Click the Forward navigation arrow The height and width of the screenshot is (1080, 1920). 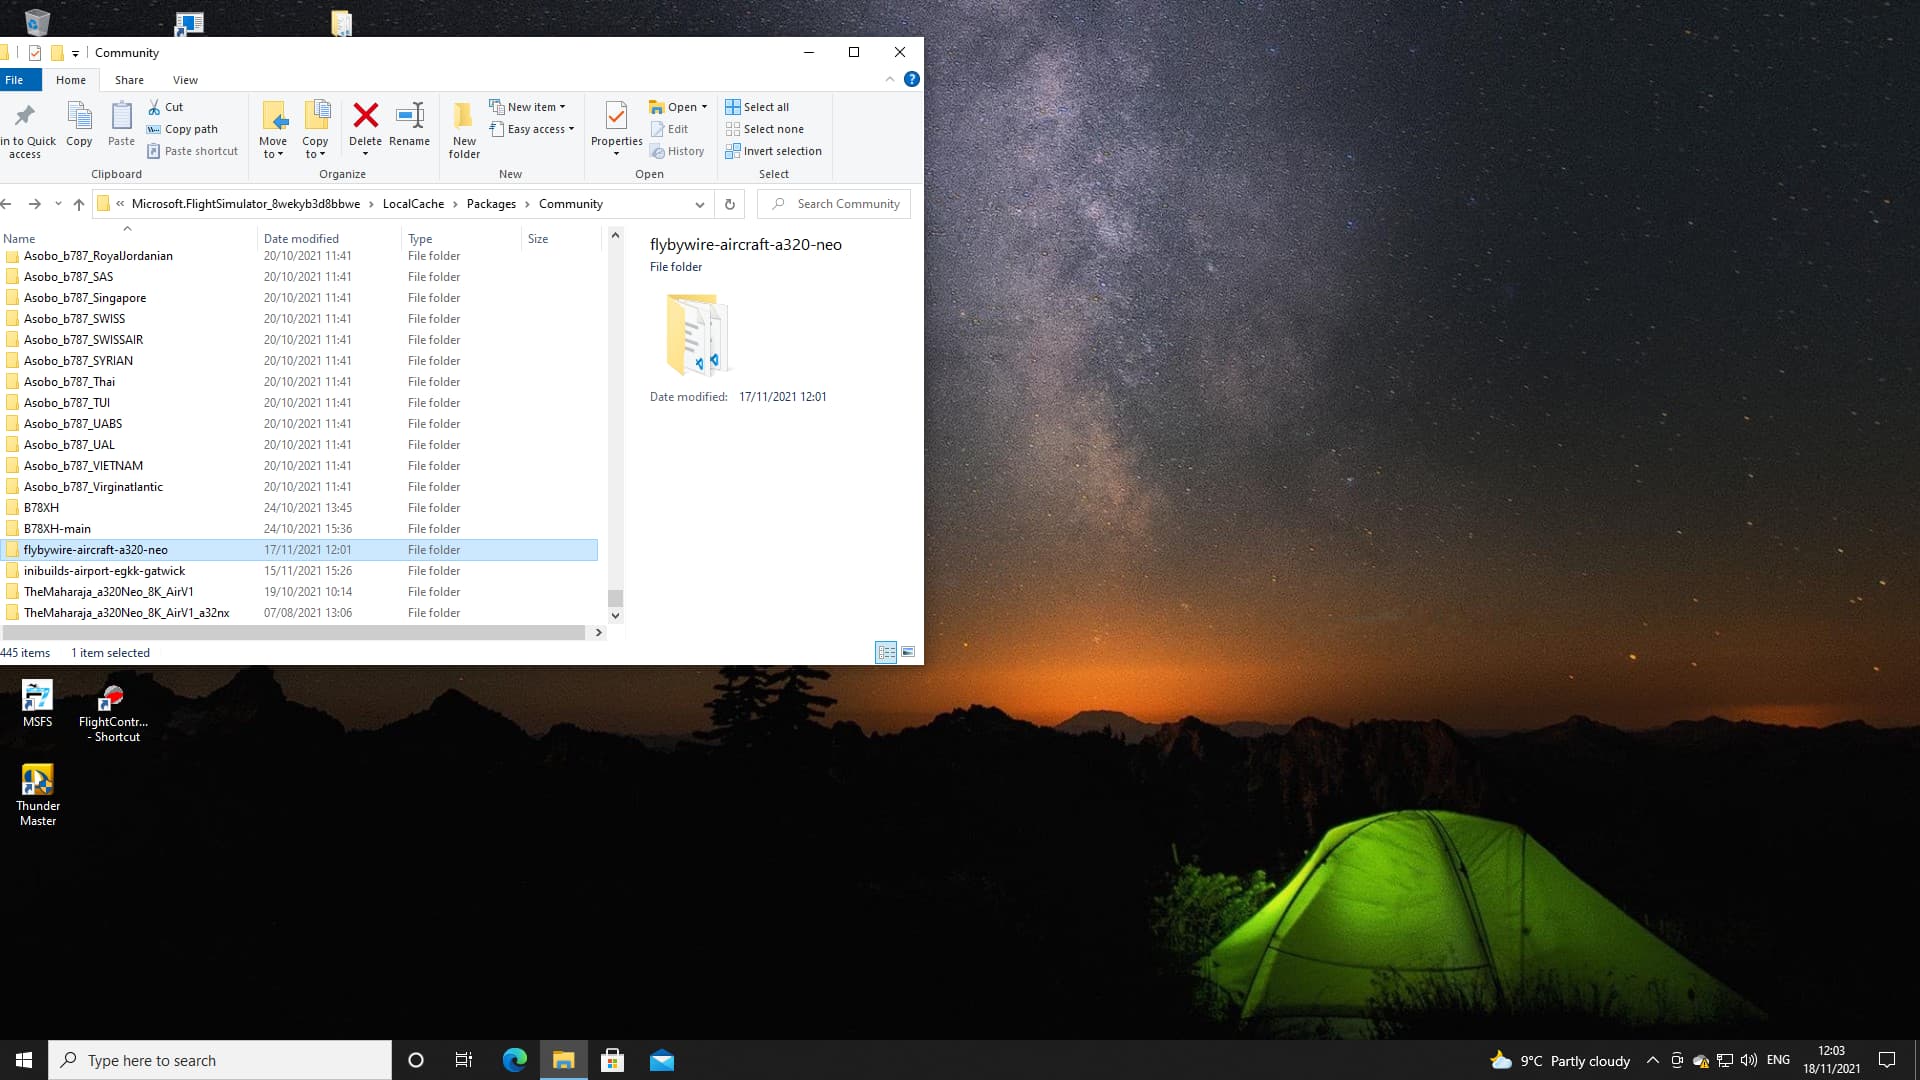(x=35, y=204)
